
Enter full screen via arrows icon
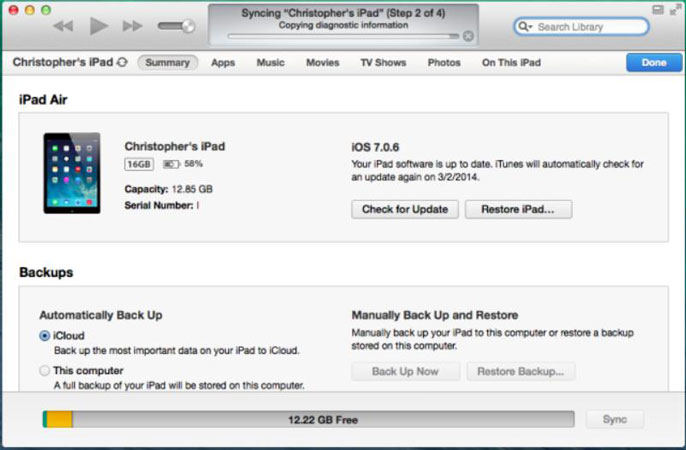676,10
